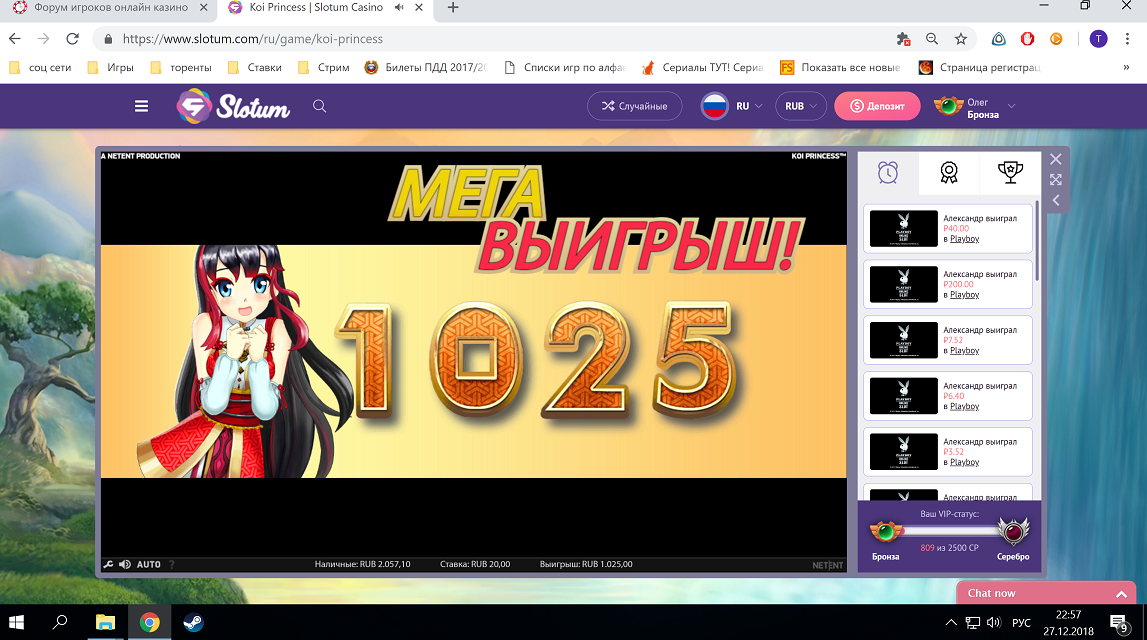Expand the RU language dropdown
This screenshot has height=640, width=1147.
tap(749, 106)
